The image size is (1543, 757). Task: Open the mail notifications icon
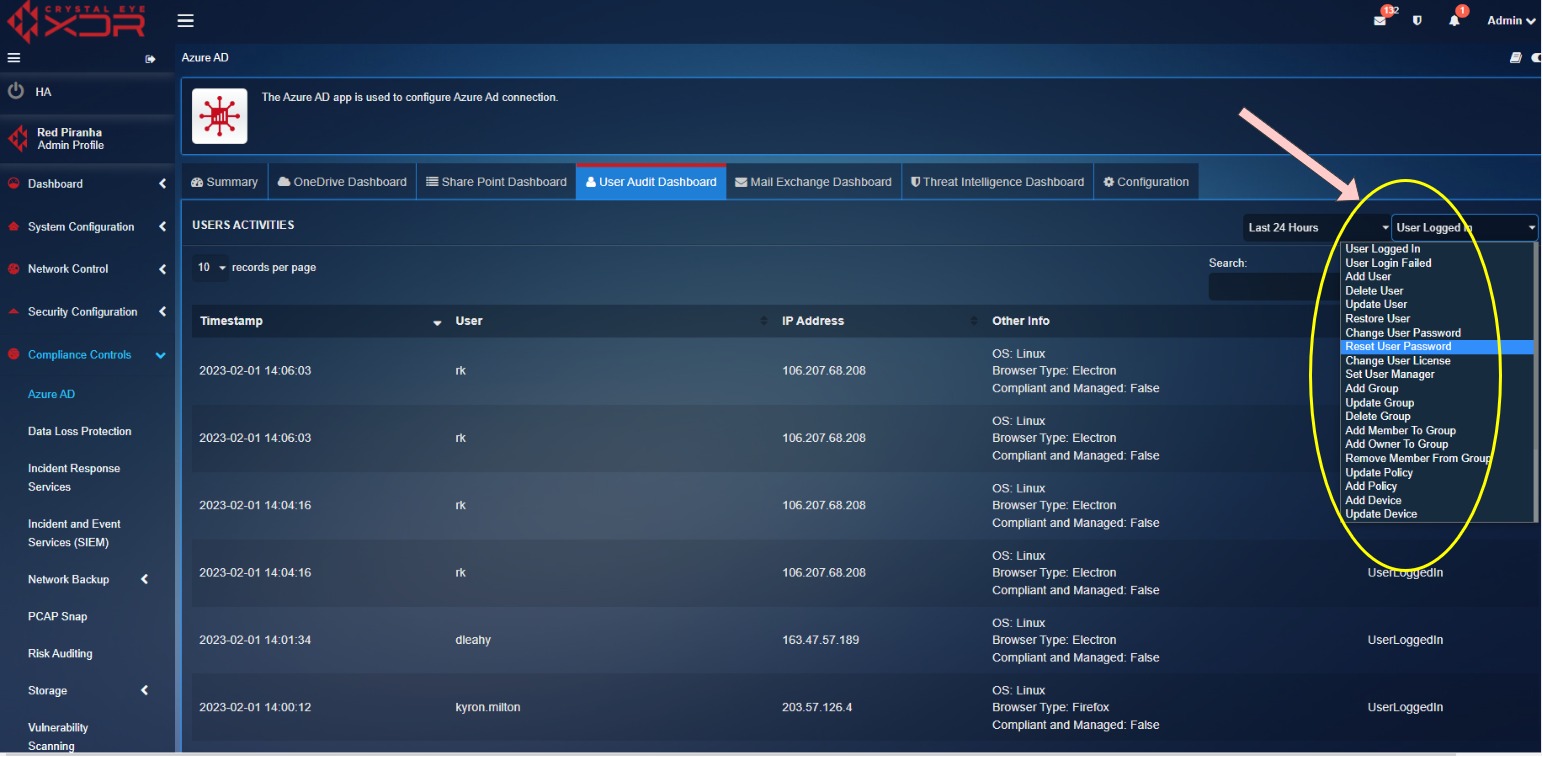pos(1380,21)
